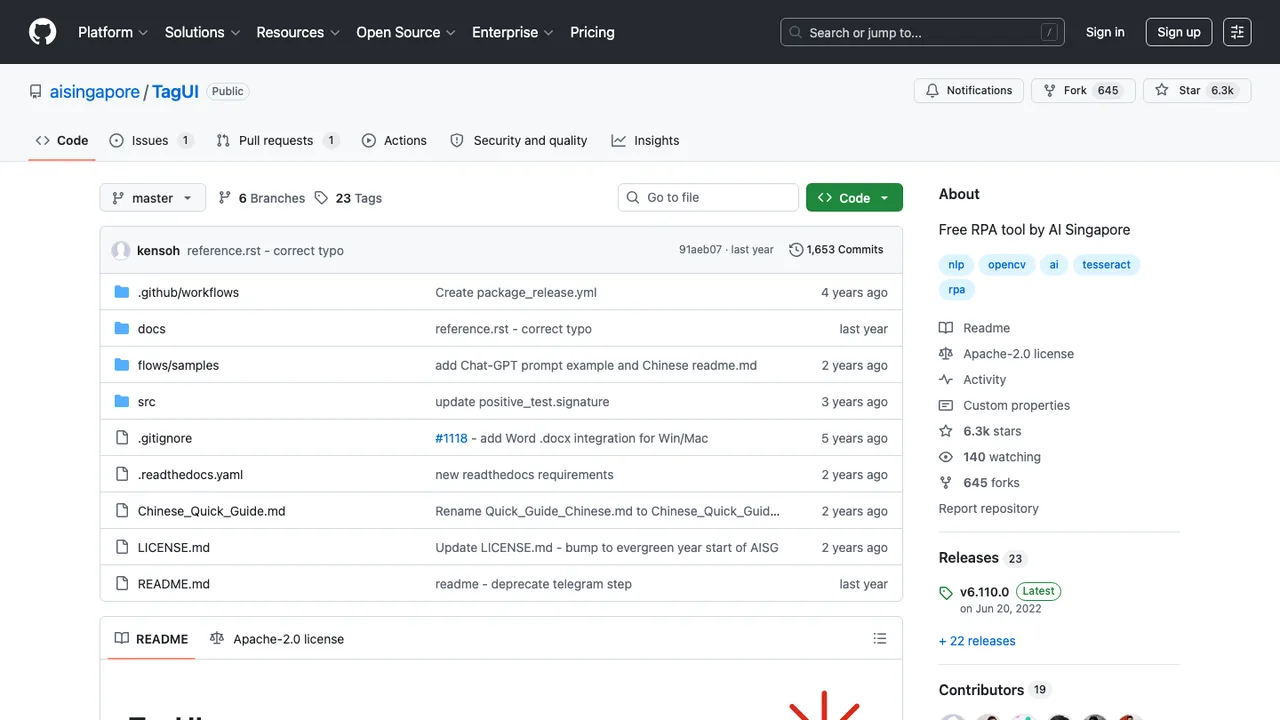This screenshot has width=1280, height=720.
Task: Go to the Pricing page
Action: 592,32
